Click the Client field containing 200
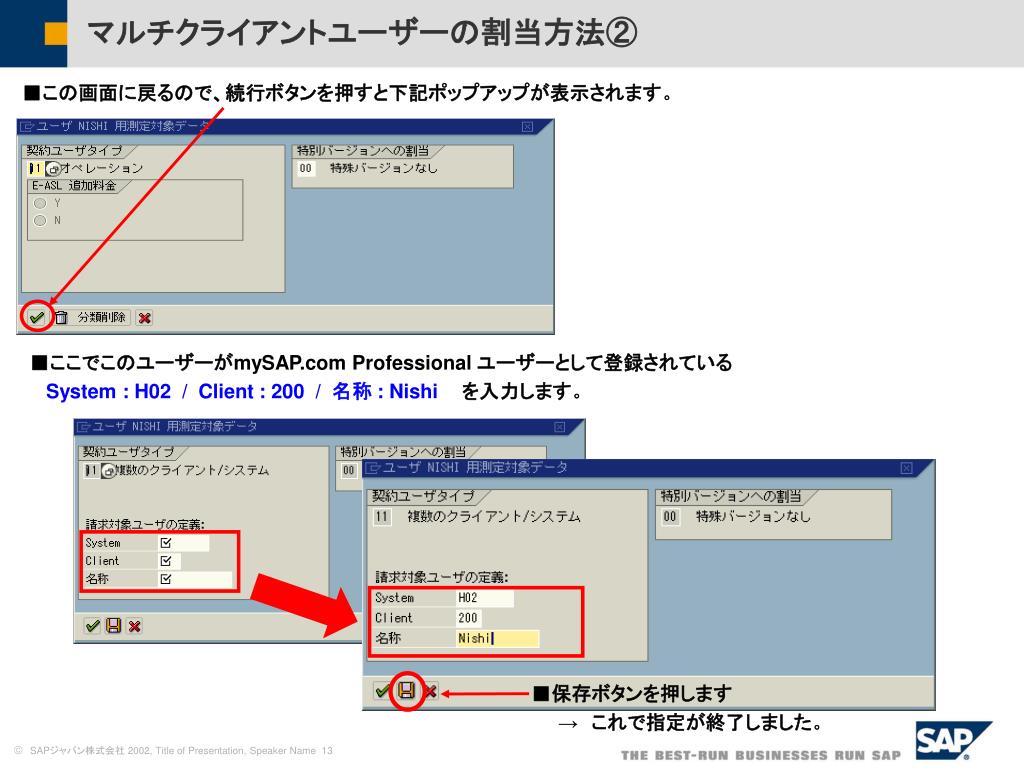 [468, 618]
